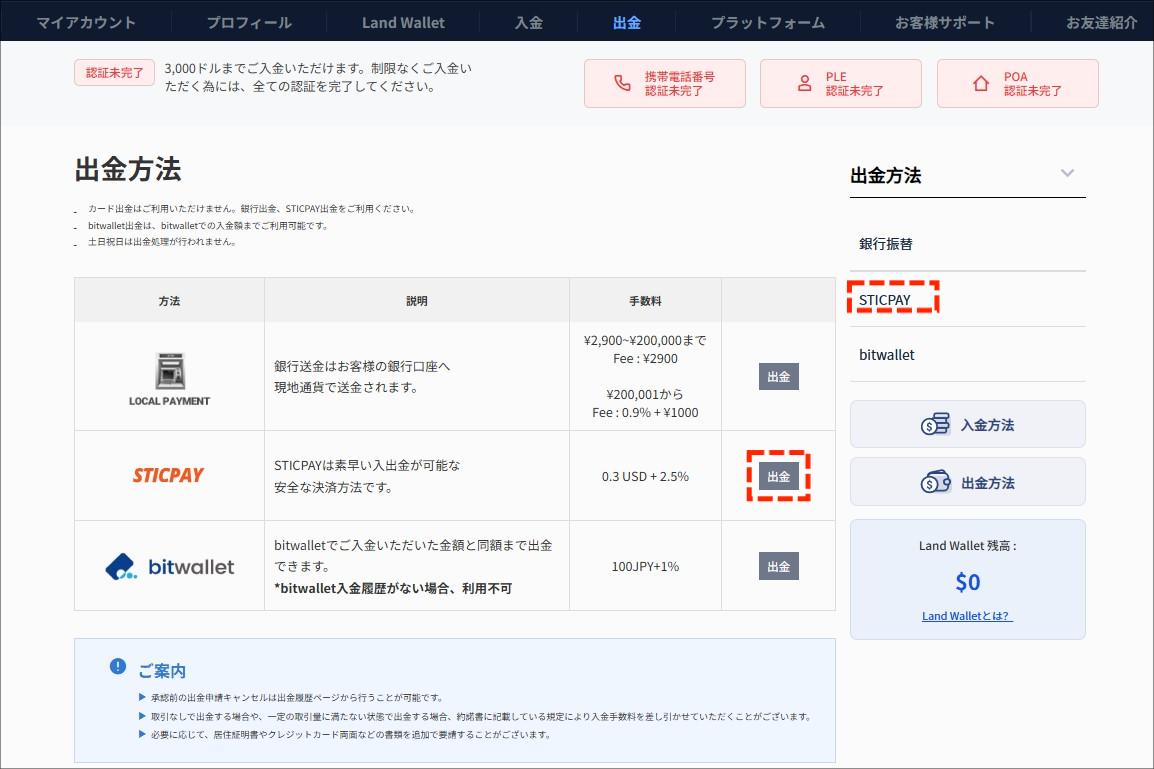This screenshot has height=769, width=1154.
Task: Click the 出金 button in the bitwallet row
Action: pos(779,565)
